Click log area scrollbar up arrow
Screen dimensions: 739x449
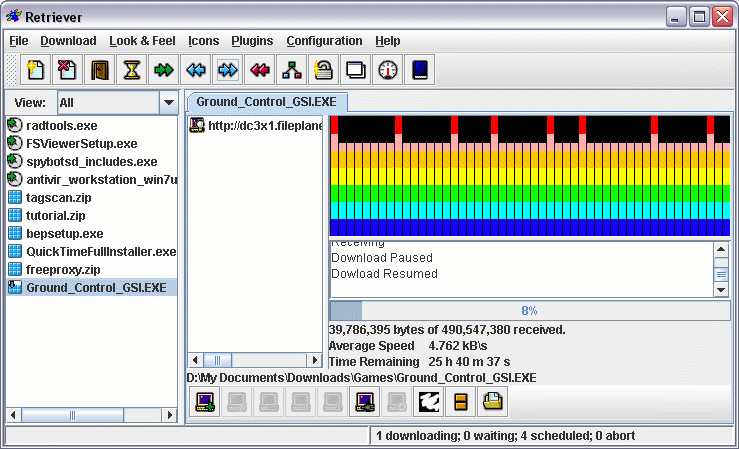click(721, 249)
